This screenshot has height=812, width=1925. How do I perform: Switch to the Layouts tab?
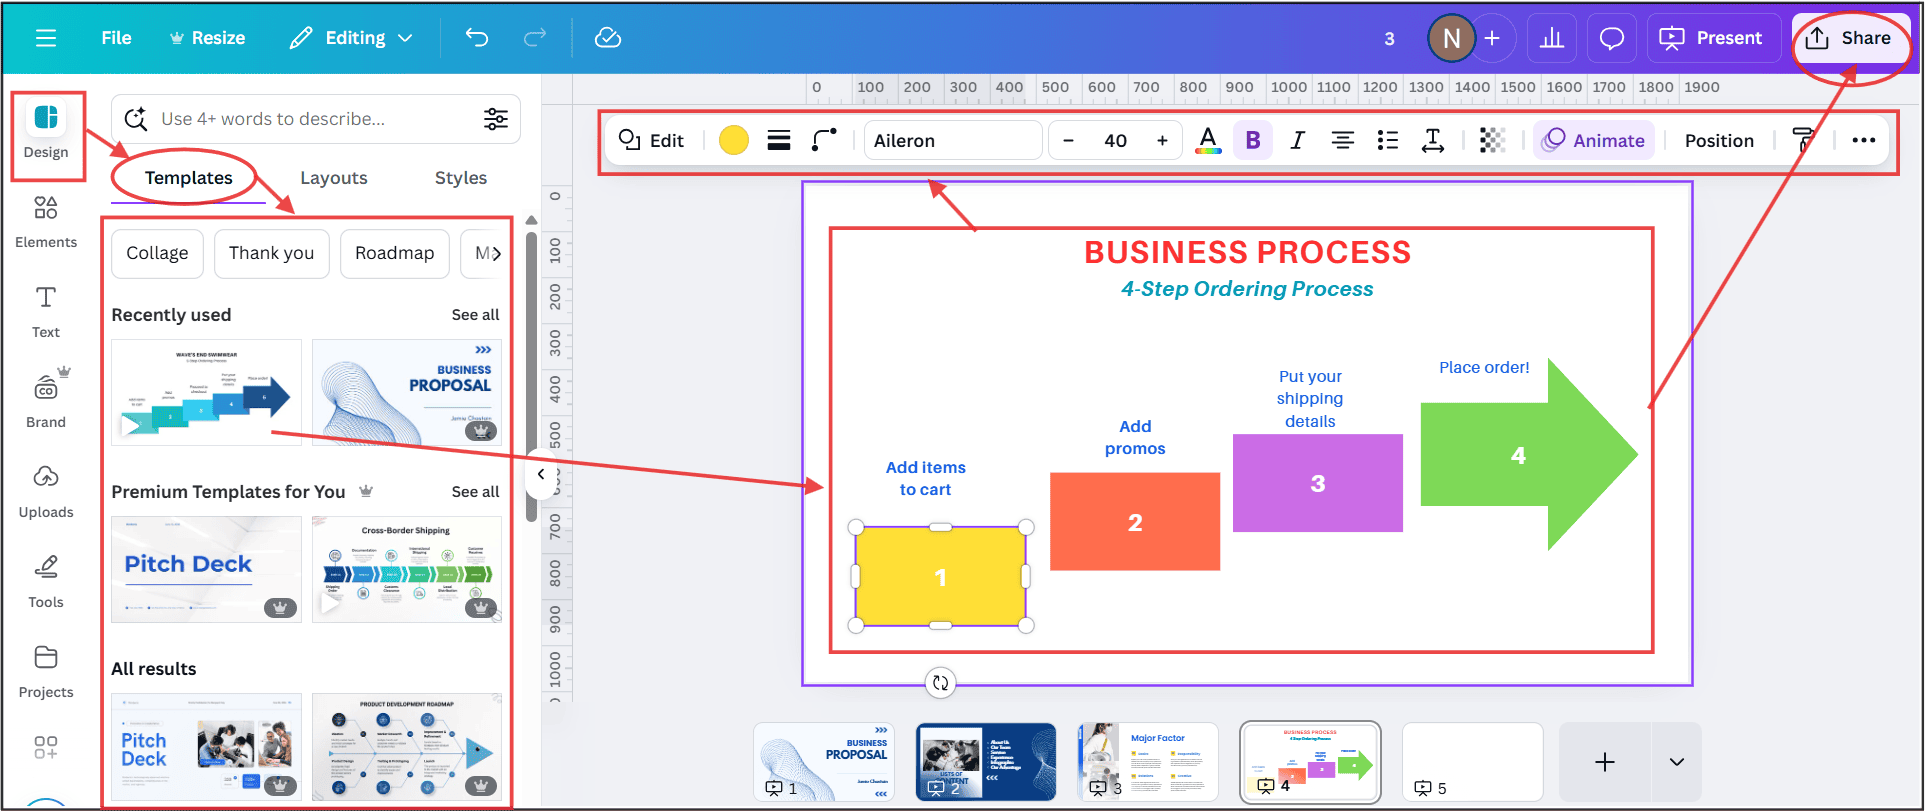(334, 178)
